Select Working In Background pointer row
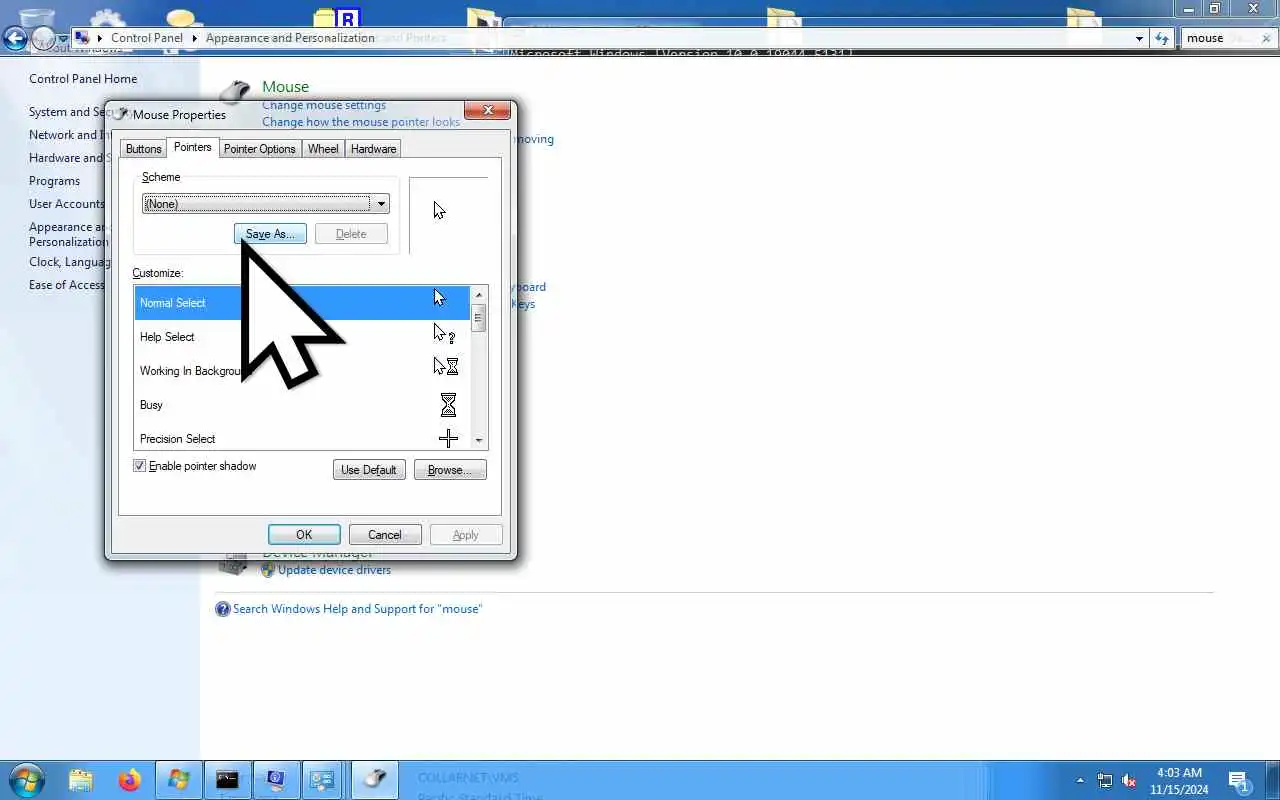1280x800 pixels. point(302,371)
